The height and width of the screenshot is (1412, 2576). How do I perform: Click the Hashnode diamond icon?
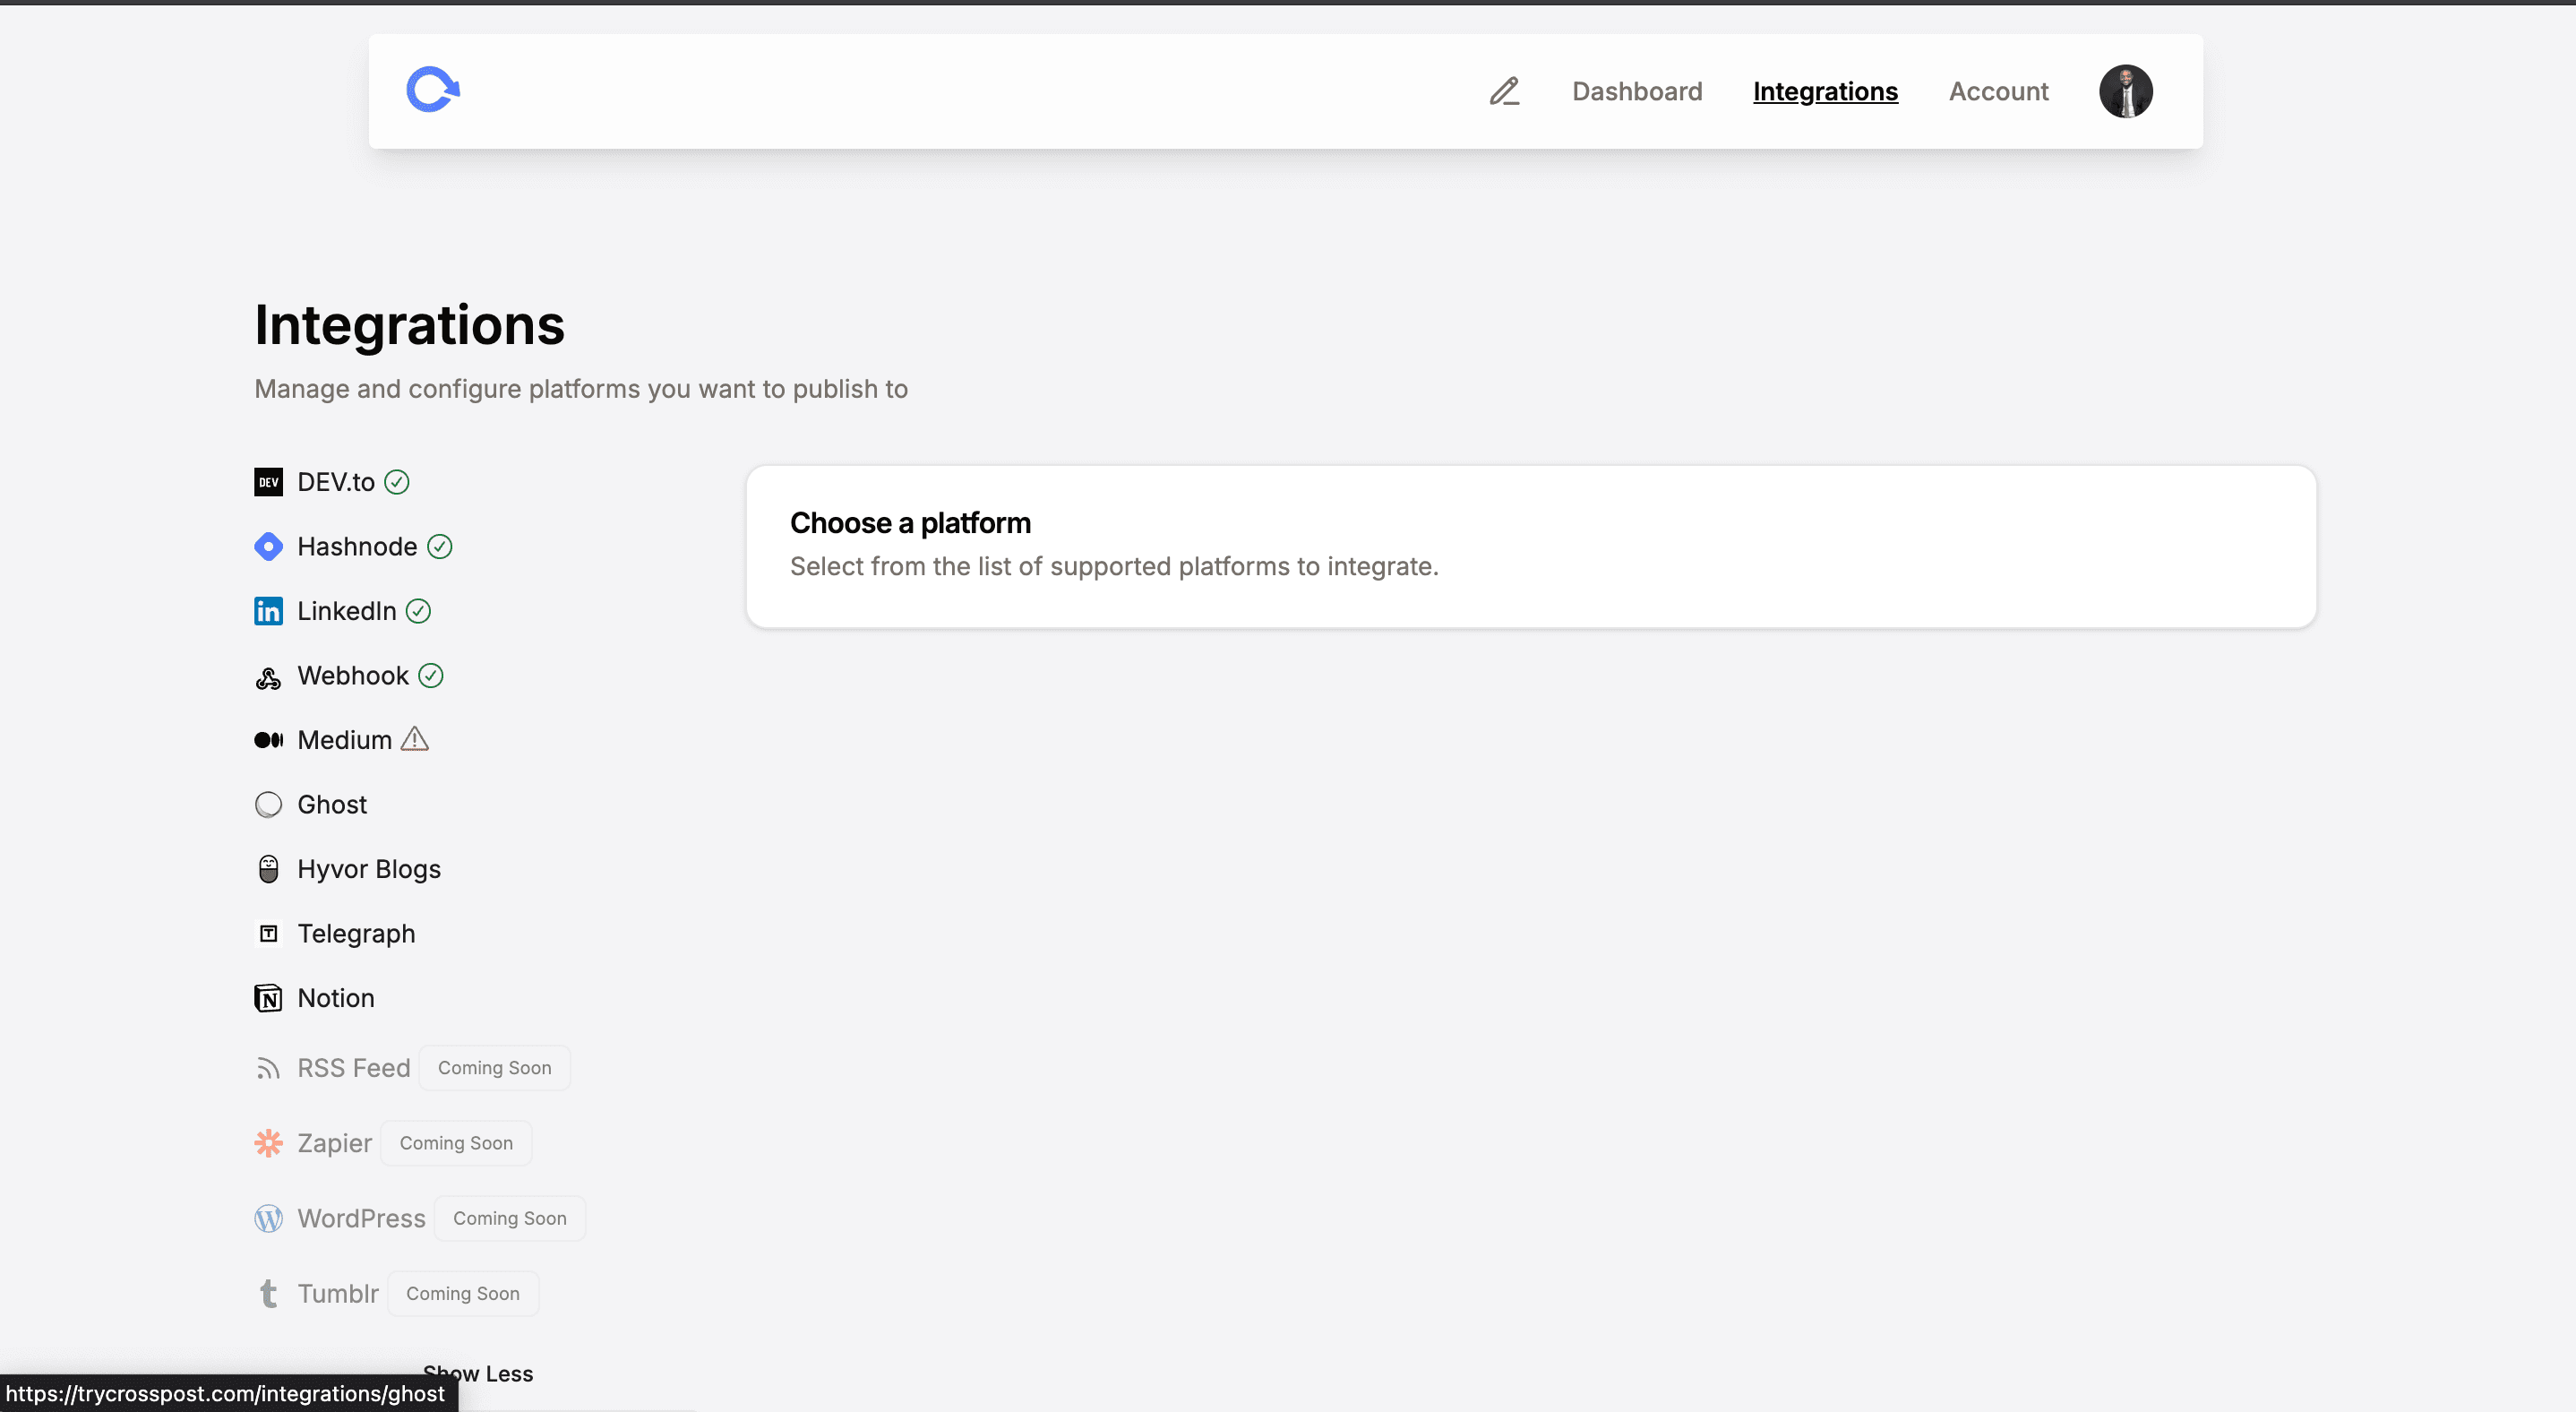(x=268, y=547)
